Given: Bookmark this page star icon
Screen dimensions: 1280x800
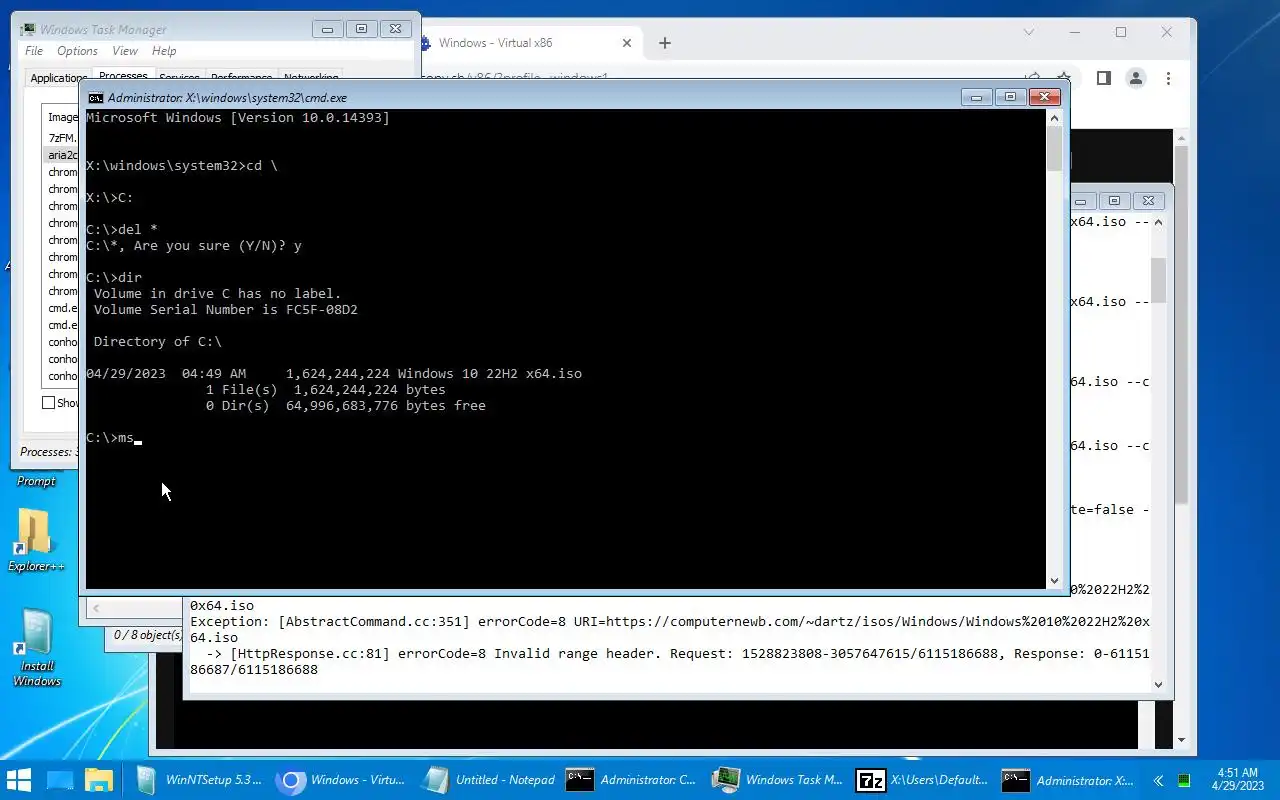Looking at the screenshot, I should pyautogui.click(x=1065, y=78).
